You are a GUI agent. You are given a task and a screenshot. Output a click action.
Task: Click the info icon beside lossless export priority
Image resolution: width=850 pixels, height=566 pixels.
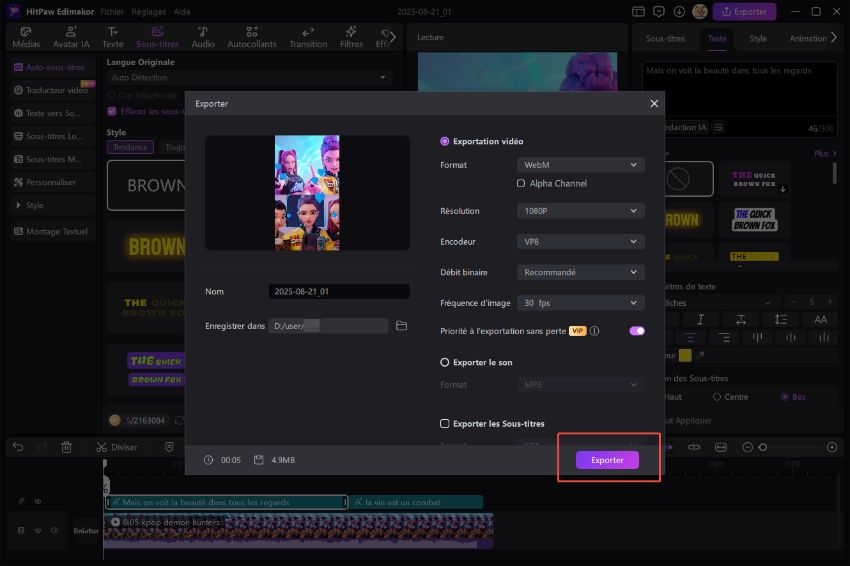pyautogui.click(x=594, y=331)
